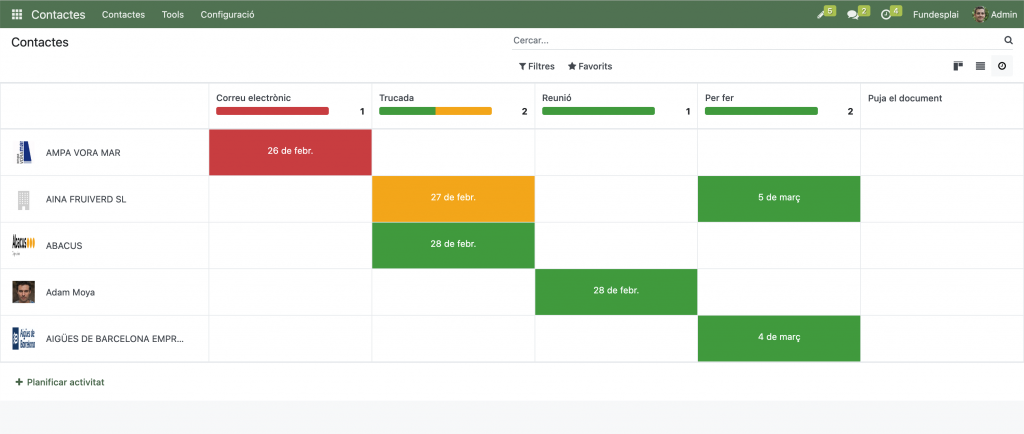
Task: Click the Admin user avatar
Action: click(x=980, y=15)
